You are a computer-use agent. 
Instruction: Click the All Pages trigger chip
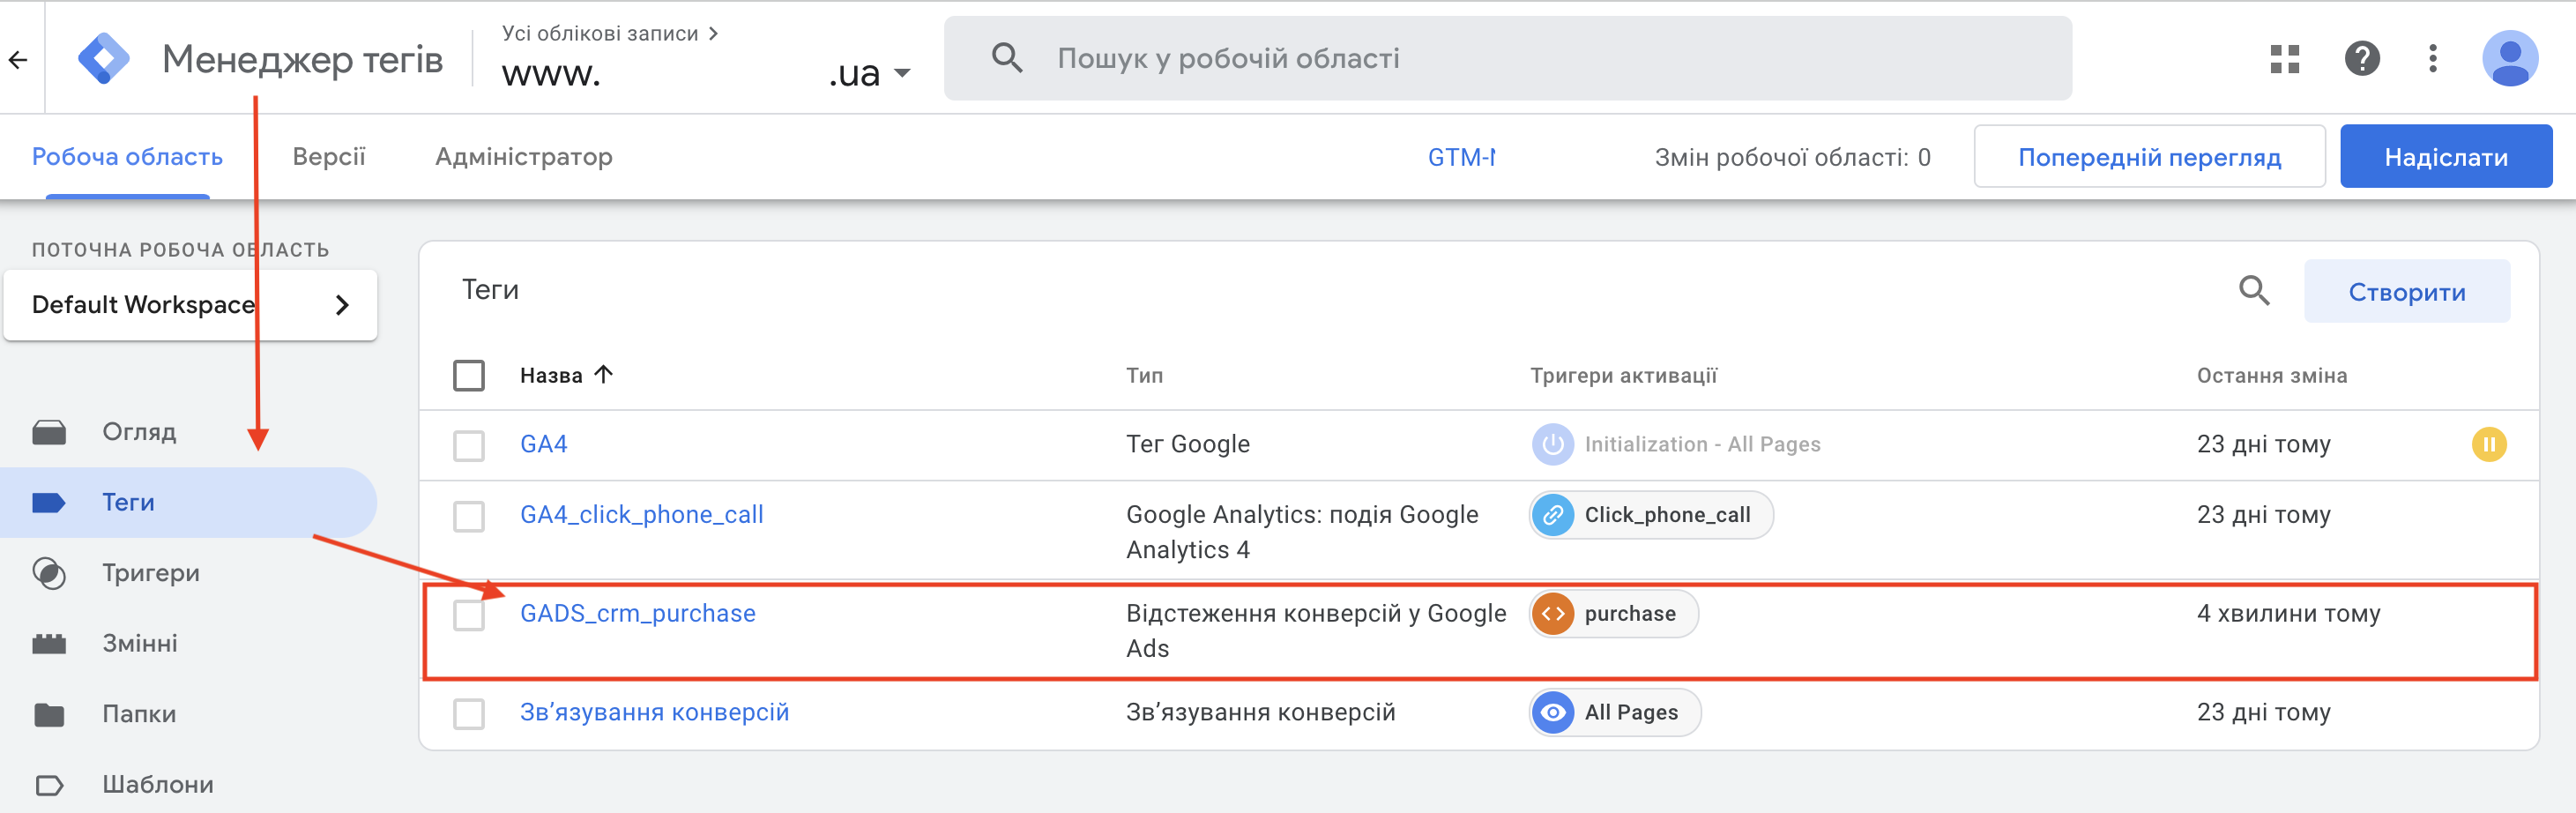[1615, 712]
